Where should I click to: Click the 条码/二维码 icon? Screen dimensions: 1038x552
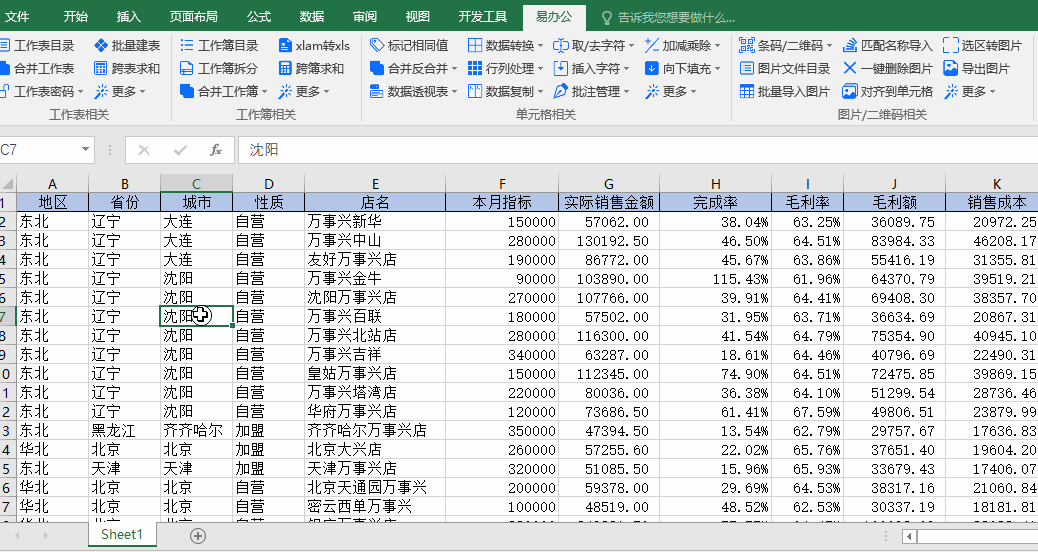click(x=747, y=46)
